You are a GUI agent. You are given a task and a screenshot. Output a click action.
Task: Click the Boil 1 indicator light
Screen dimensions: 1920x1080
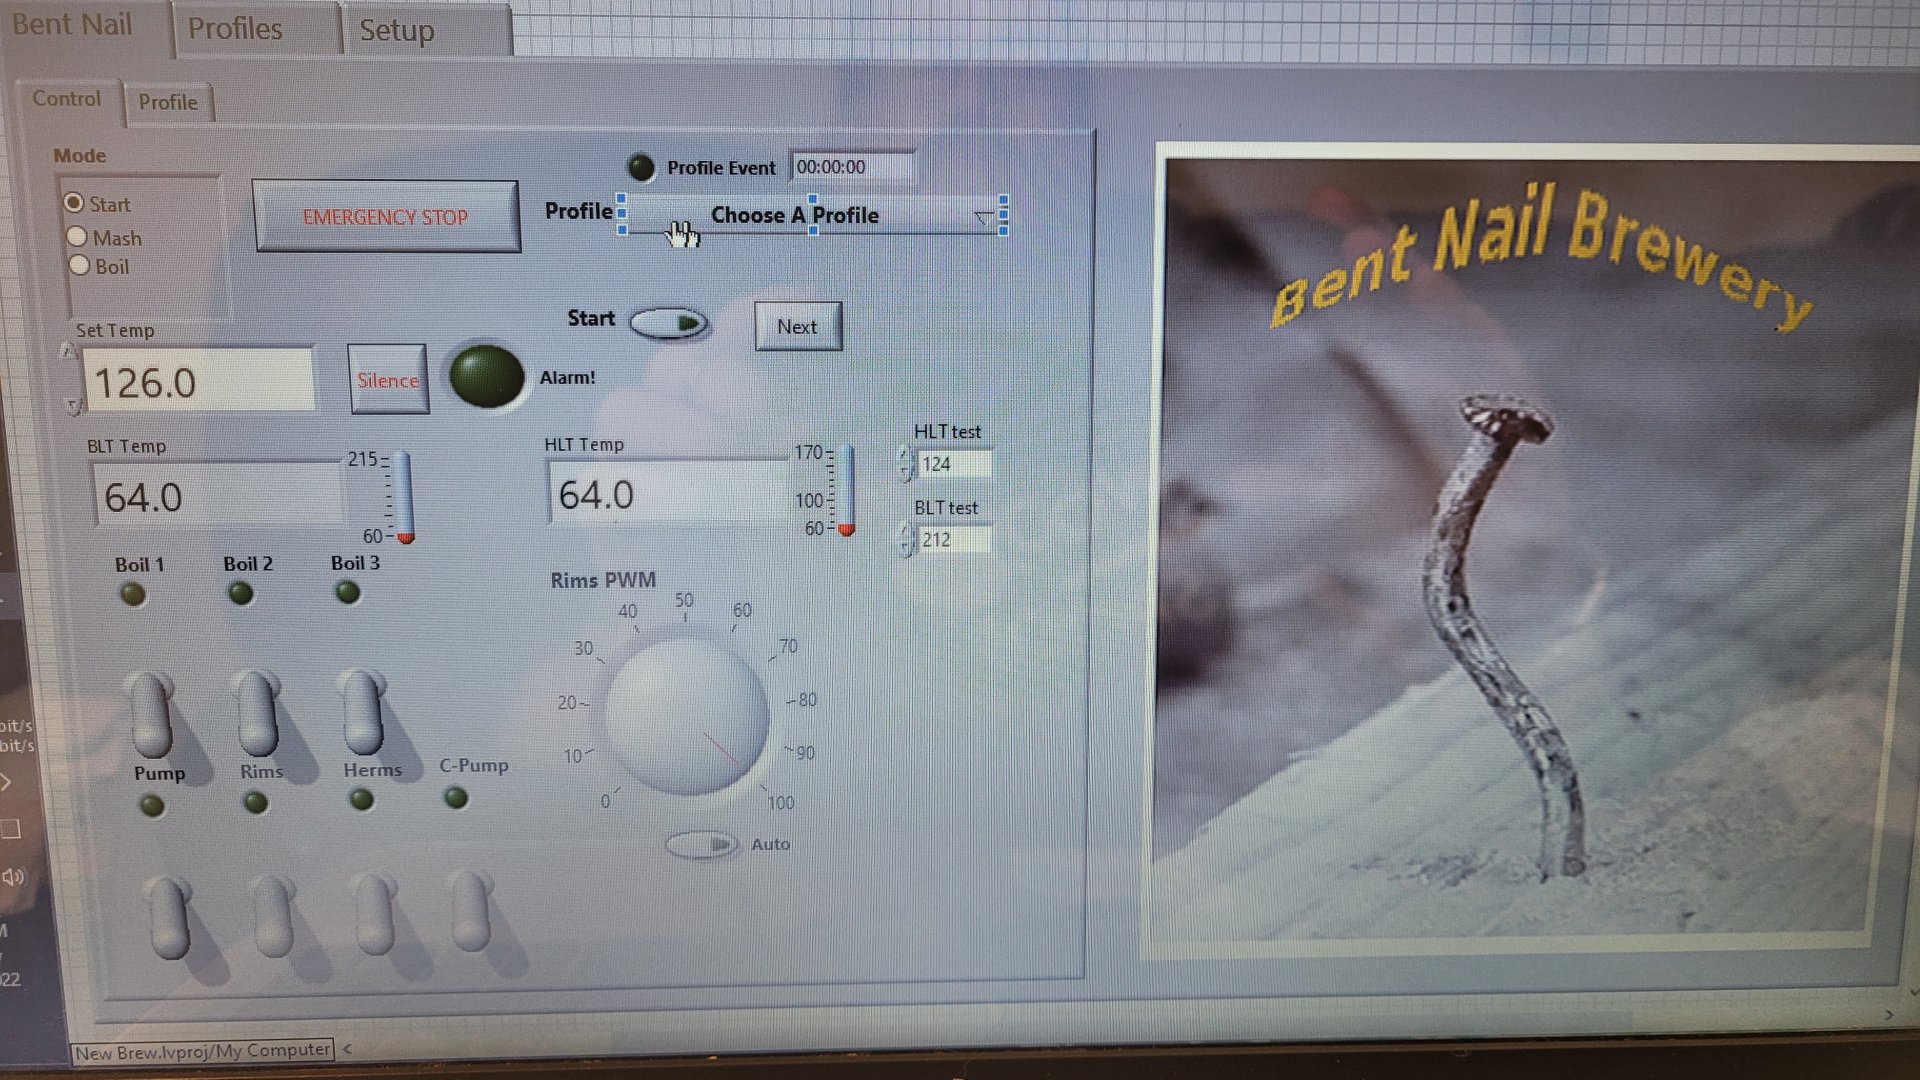[x=132, y=595]
